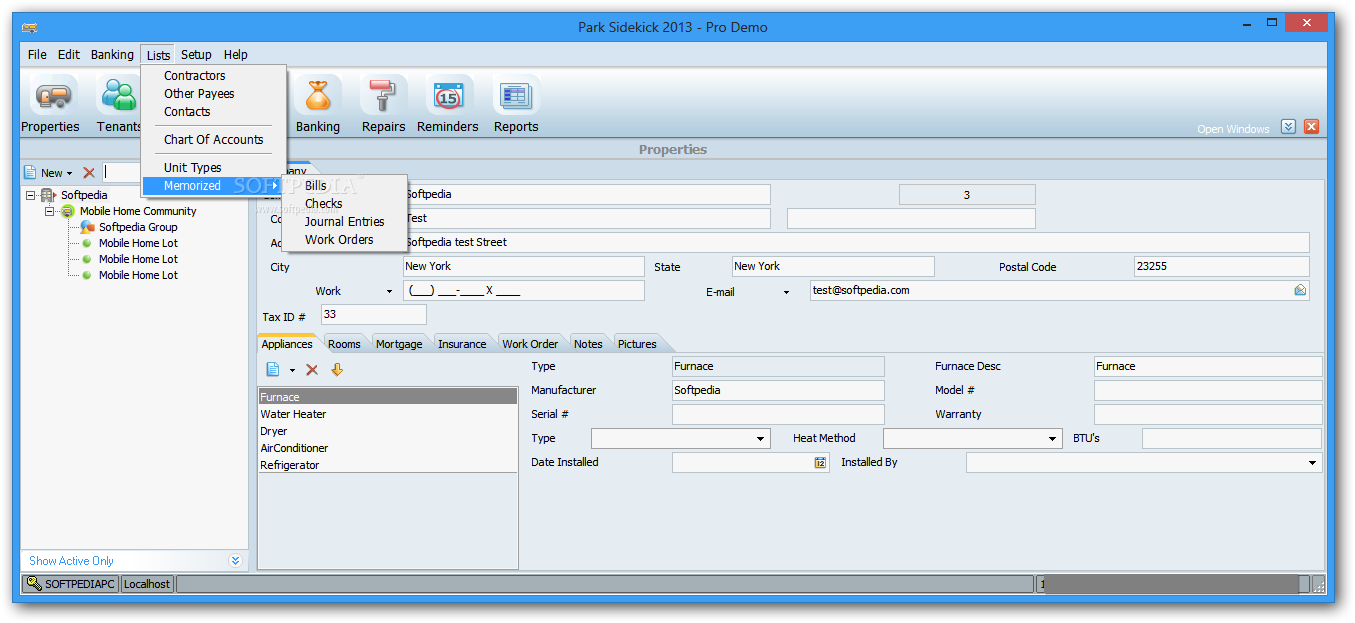
Task: Click the Manufacturer input field
Action: [778, 391]
